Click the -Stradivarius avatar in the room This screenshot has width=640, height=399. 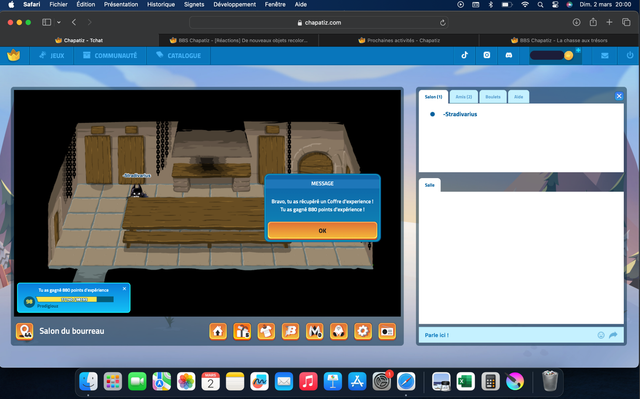click(138, 191)
